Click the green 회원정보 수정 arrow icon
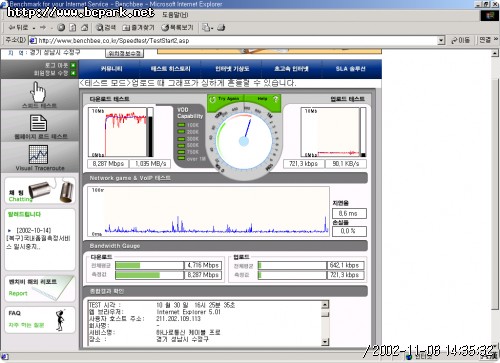 pos(73,73)
